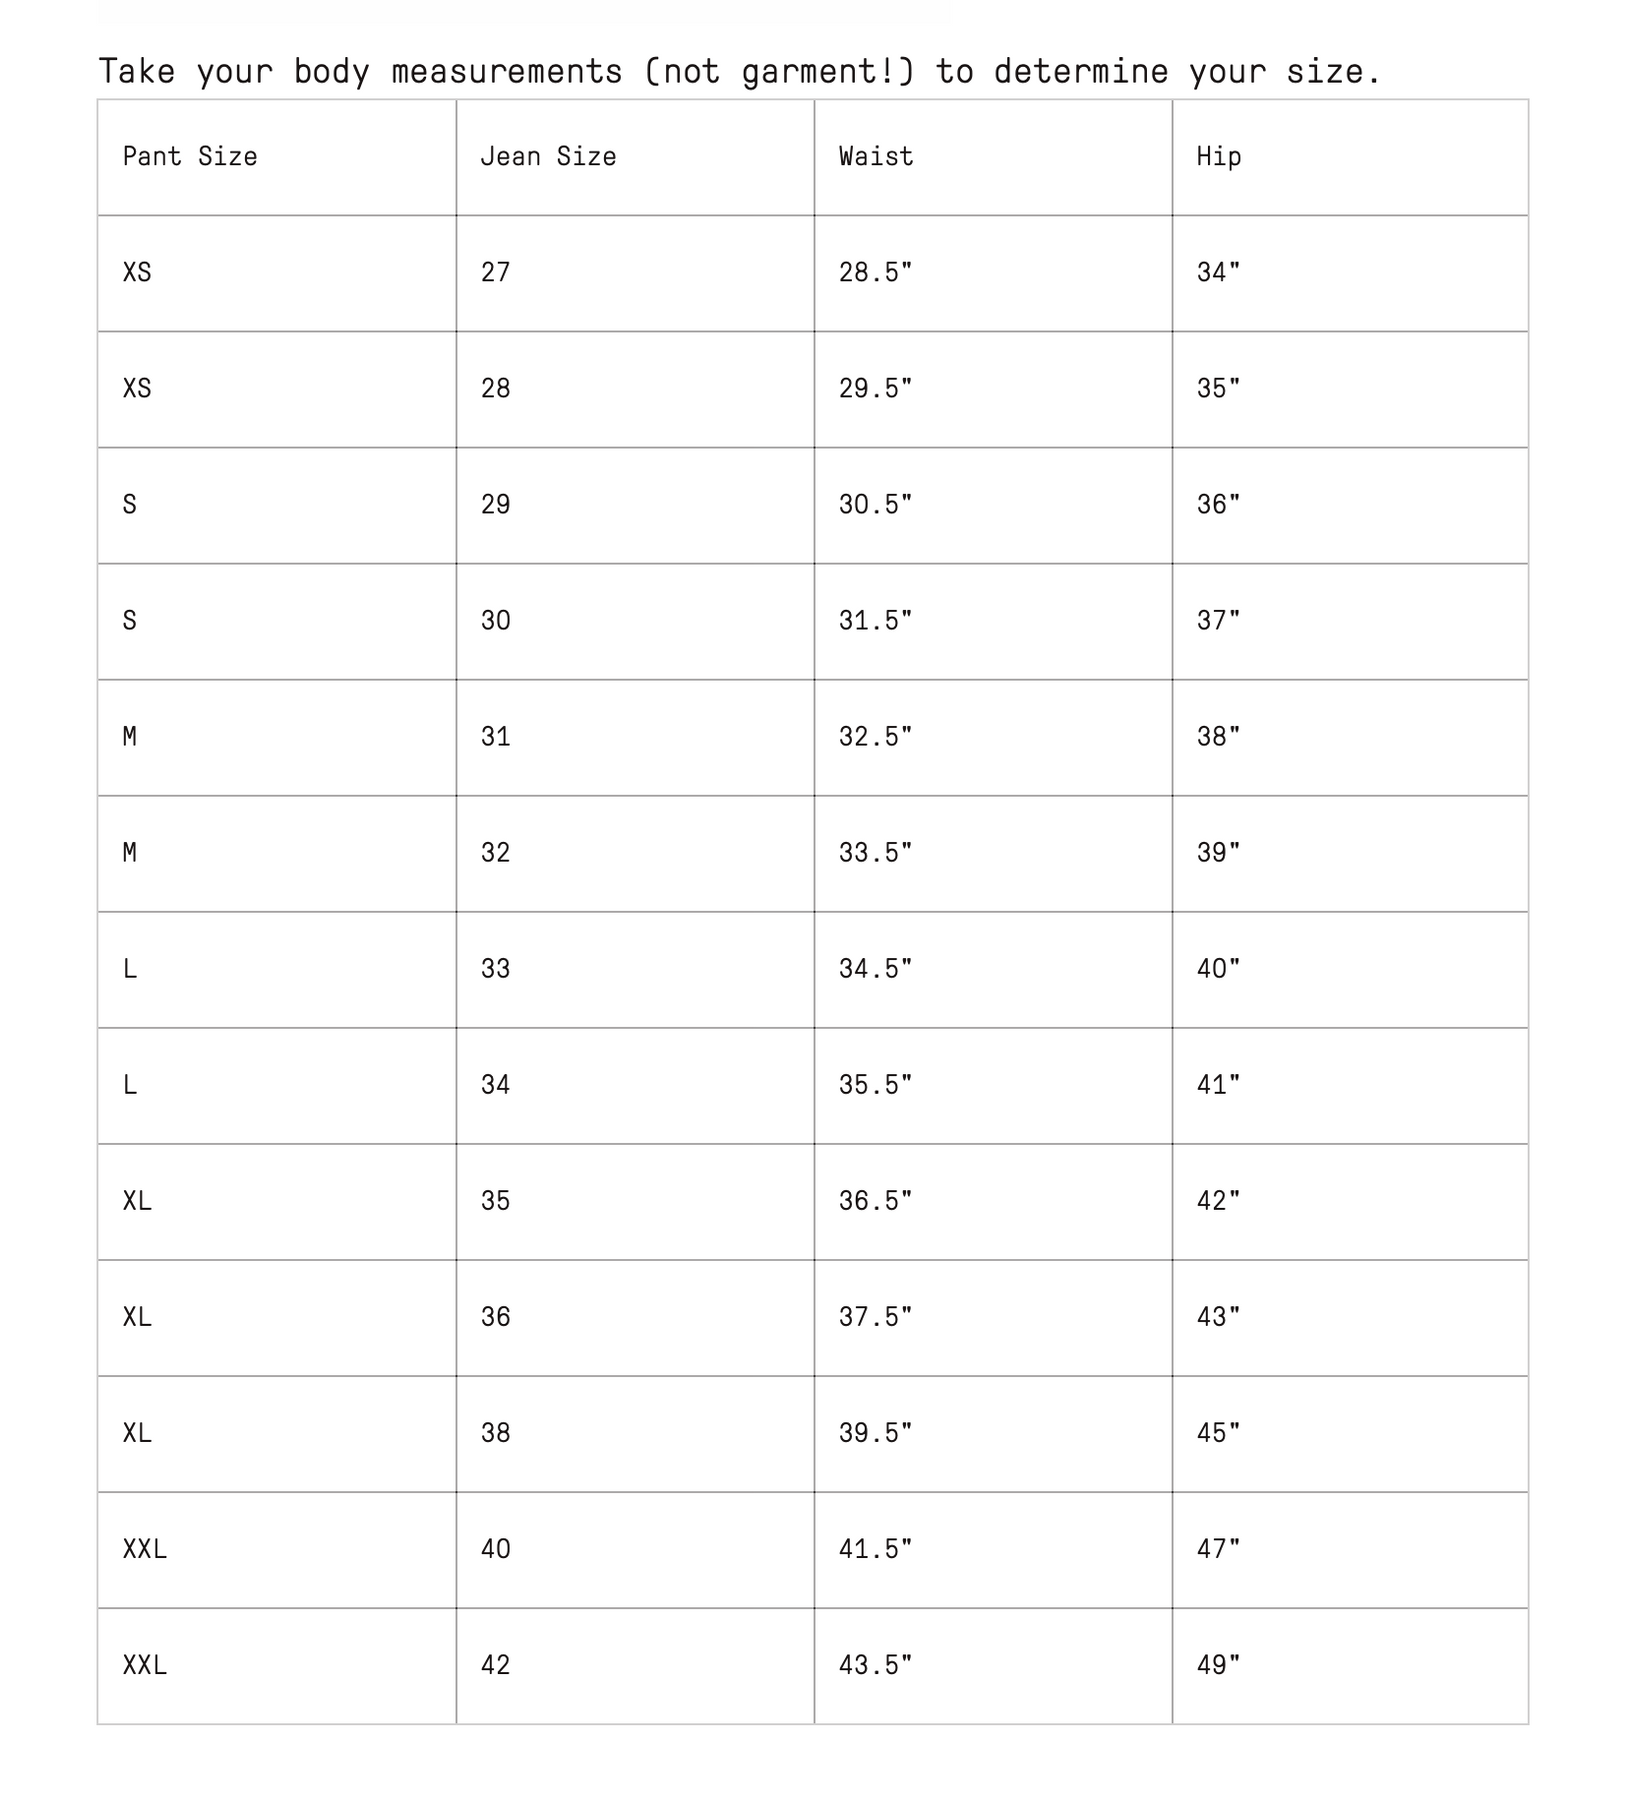Click the 47" hip cell
1631x1800 pixels.
(x=1219, y=1549)
